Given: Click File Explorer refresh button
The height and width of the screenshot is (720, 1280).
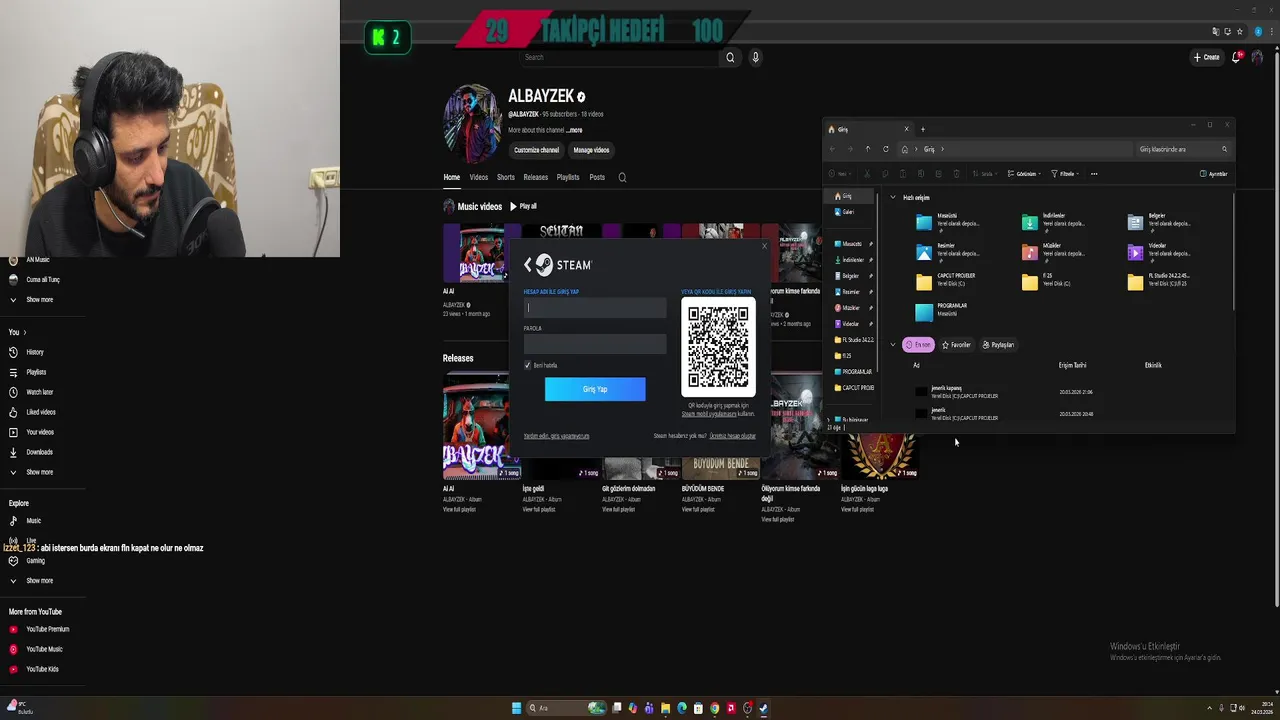Looking at the screenshot, I should click(885, 149).
